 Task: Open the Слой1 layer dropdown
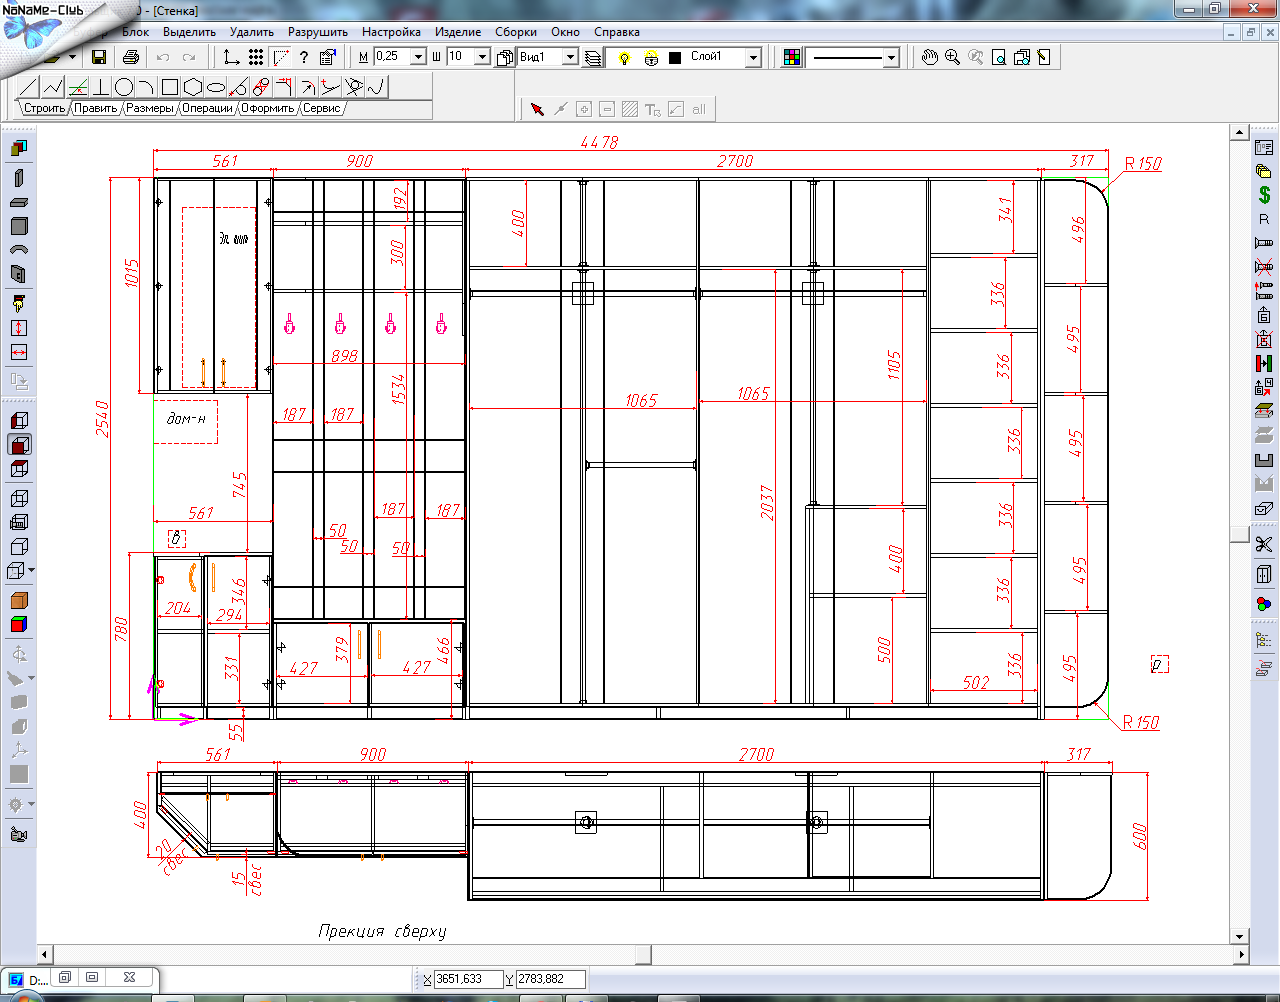pos(753,57)
